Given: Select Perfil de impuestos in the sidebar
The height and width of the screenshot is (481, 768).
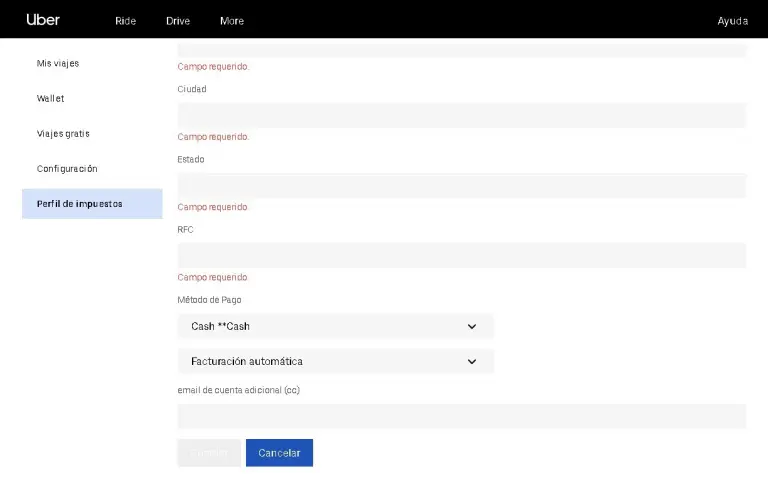Looking at the screenshot, I should click(x=80, y=204).
